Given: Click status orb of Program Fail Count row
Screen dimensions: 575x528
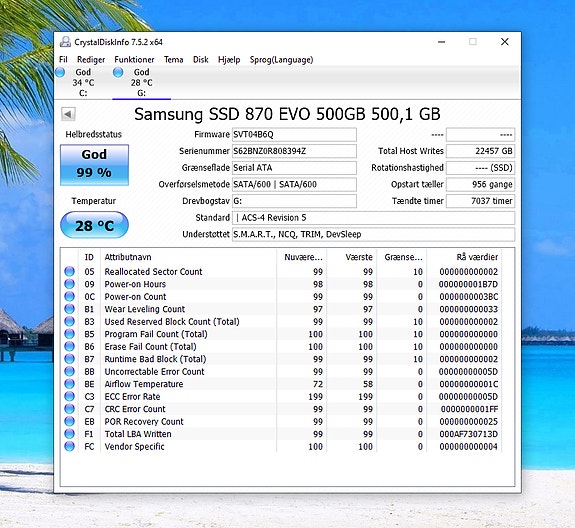Looking at the screenshot, I should (69, 334).
